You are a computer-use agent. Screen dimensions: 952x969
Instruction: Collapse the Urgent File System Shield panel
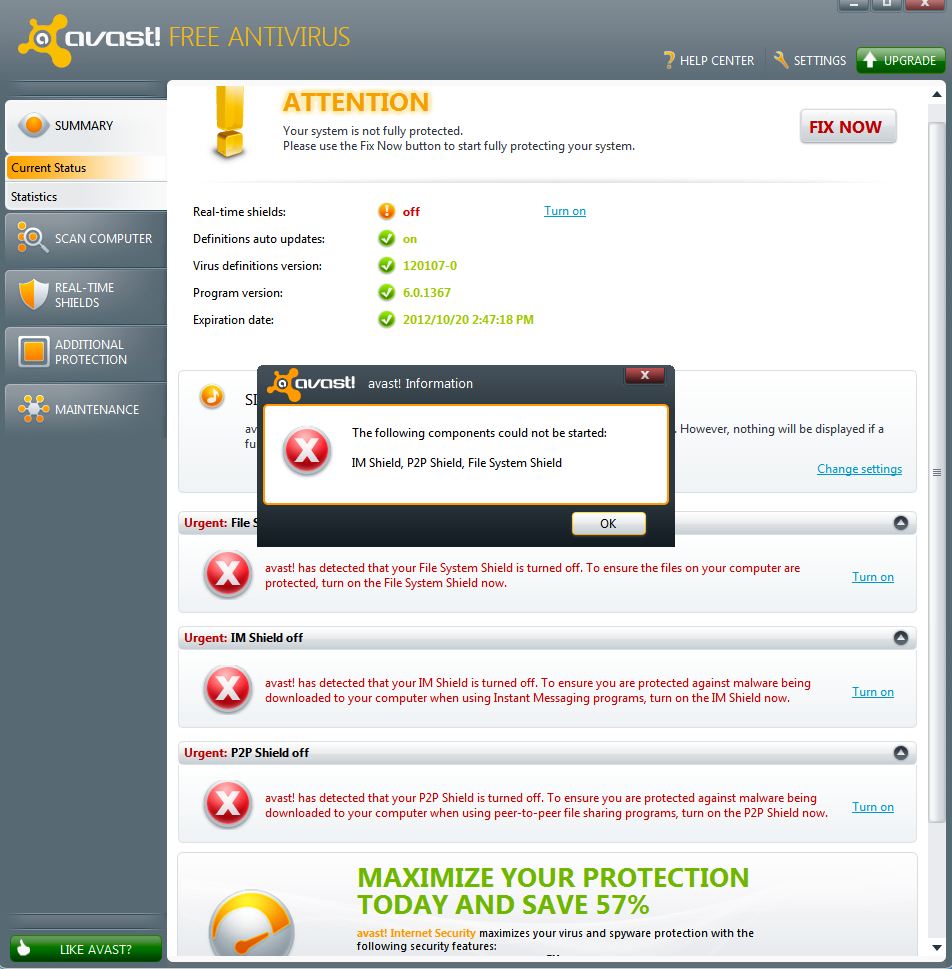tap(901, 523)
